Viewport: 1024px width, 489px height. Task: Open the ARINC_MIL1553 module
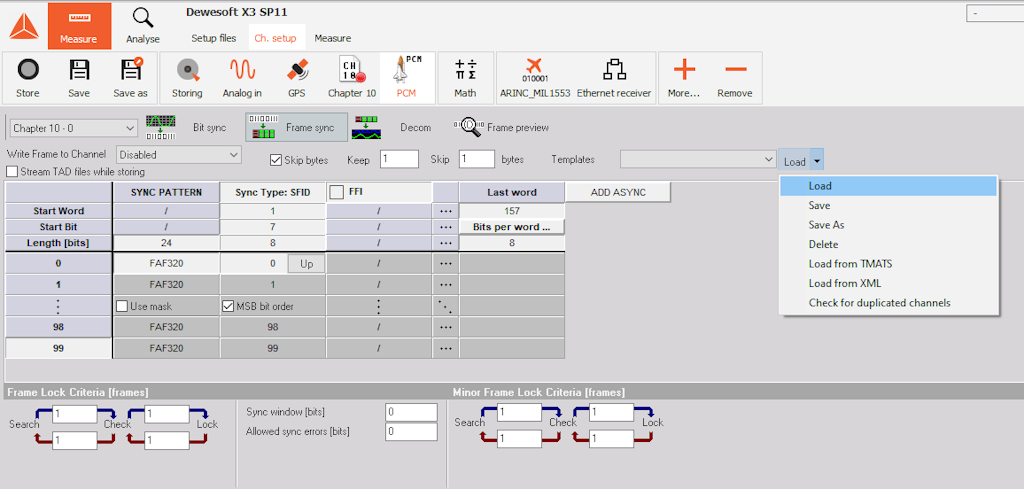[534, 77]
